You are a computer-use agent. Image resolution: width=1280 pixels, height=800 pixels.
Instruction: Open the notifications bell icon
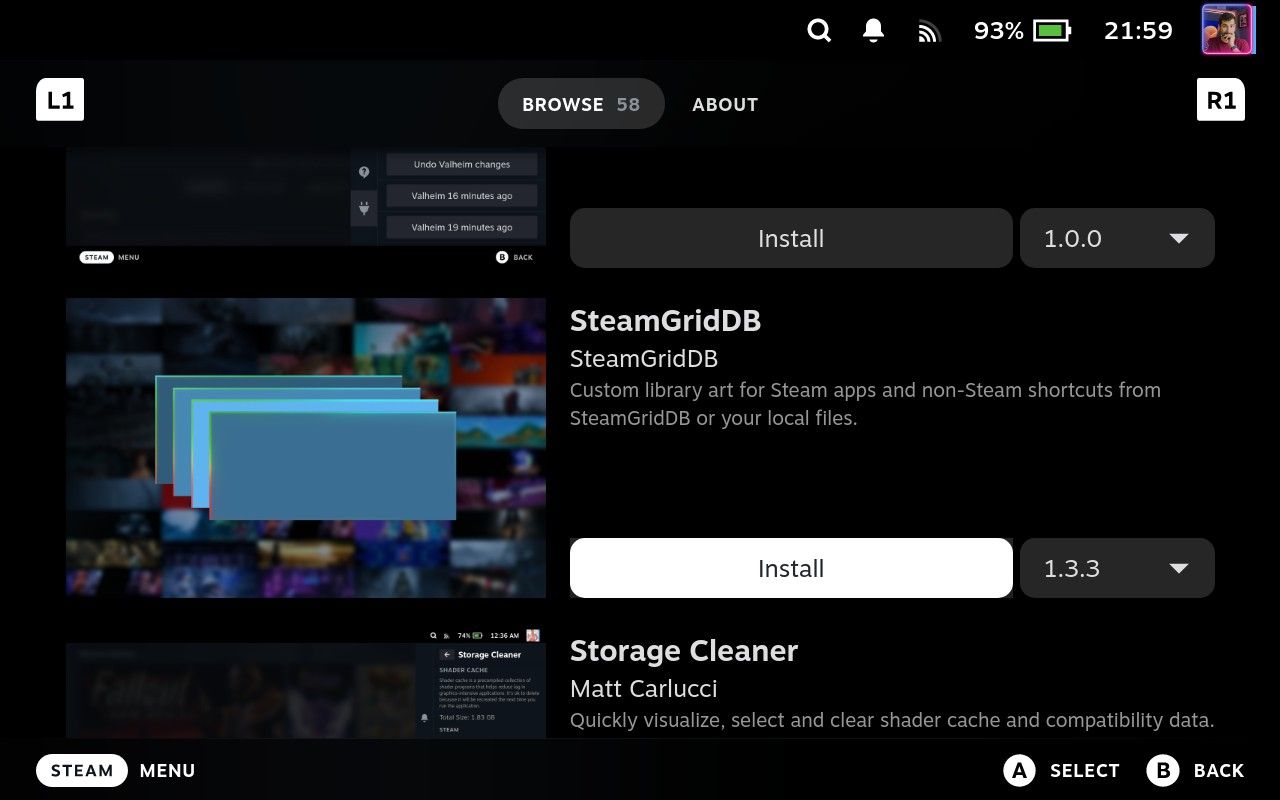[x=873, y=31]
